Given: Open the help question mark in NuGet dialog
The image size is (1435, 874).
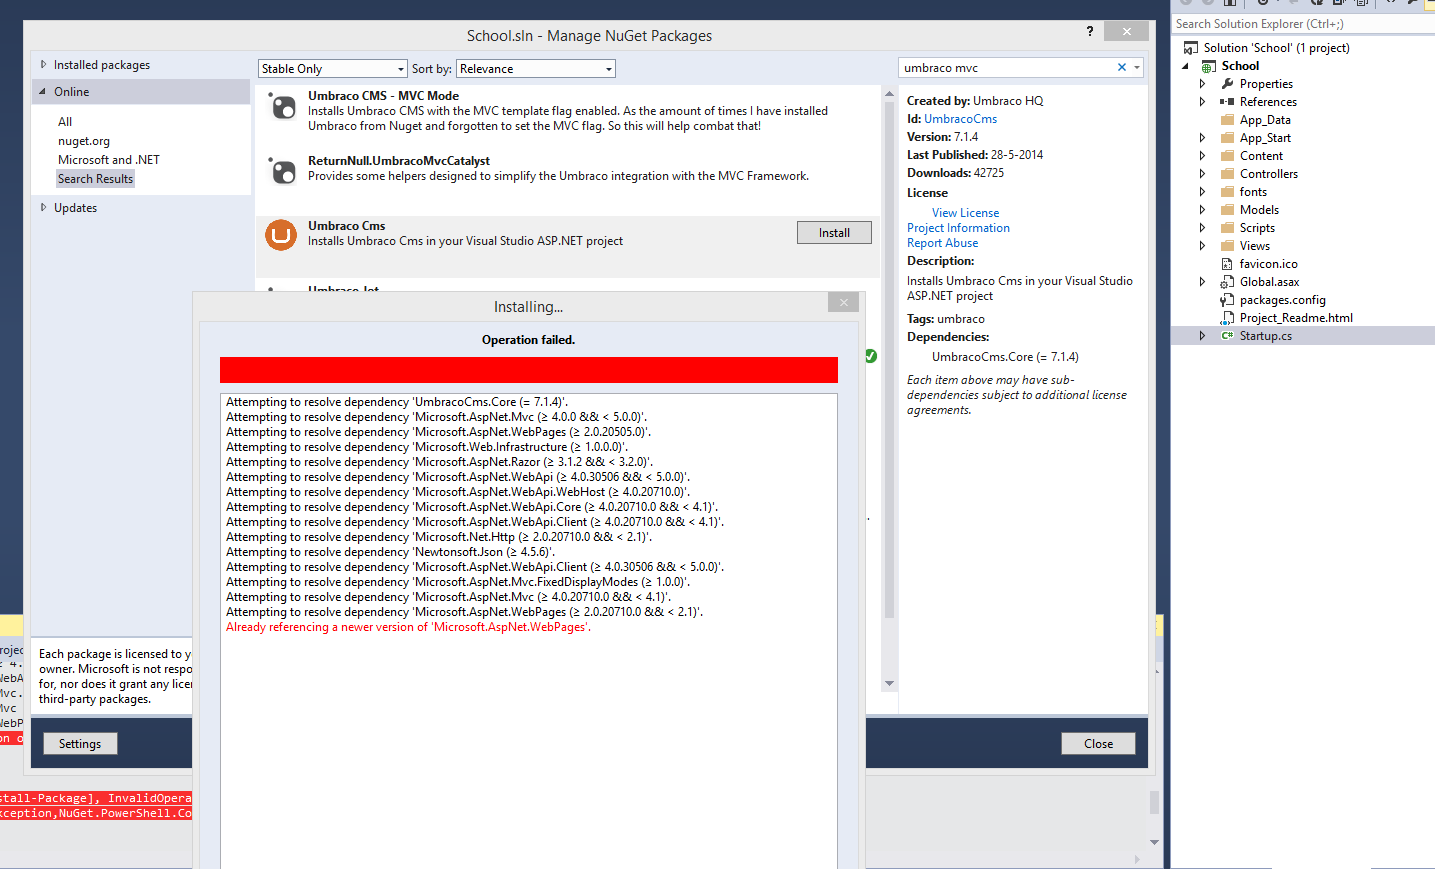Looking at the screenshot, I should coord(1090,31).
